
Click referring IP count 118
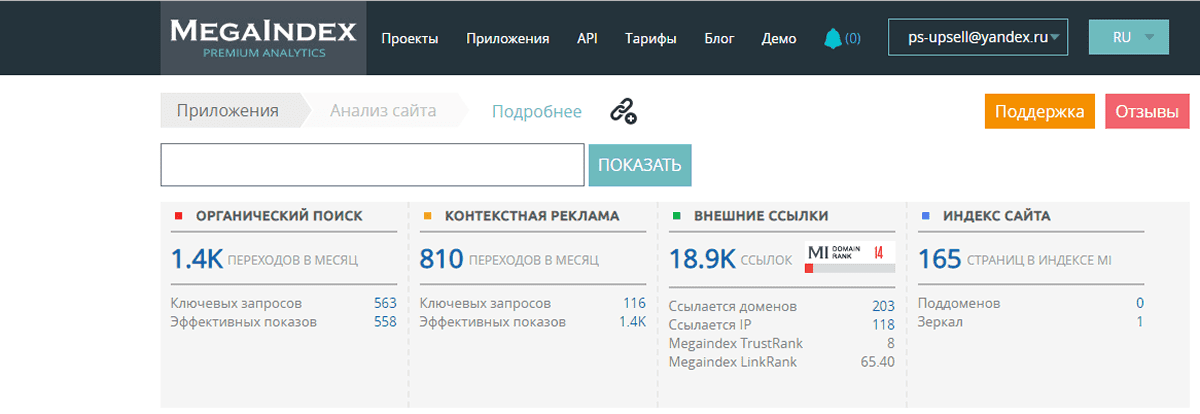[x=883, y=325]
